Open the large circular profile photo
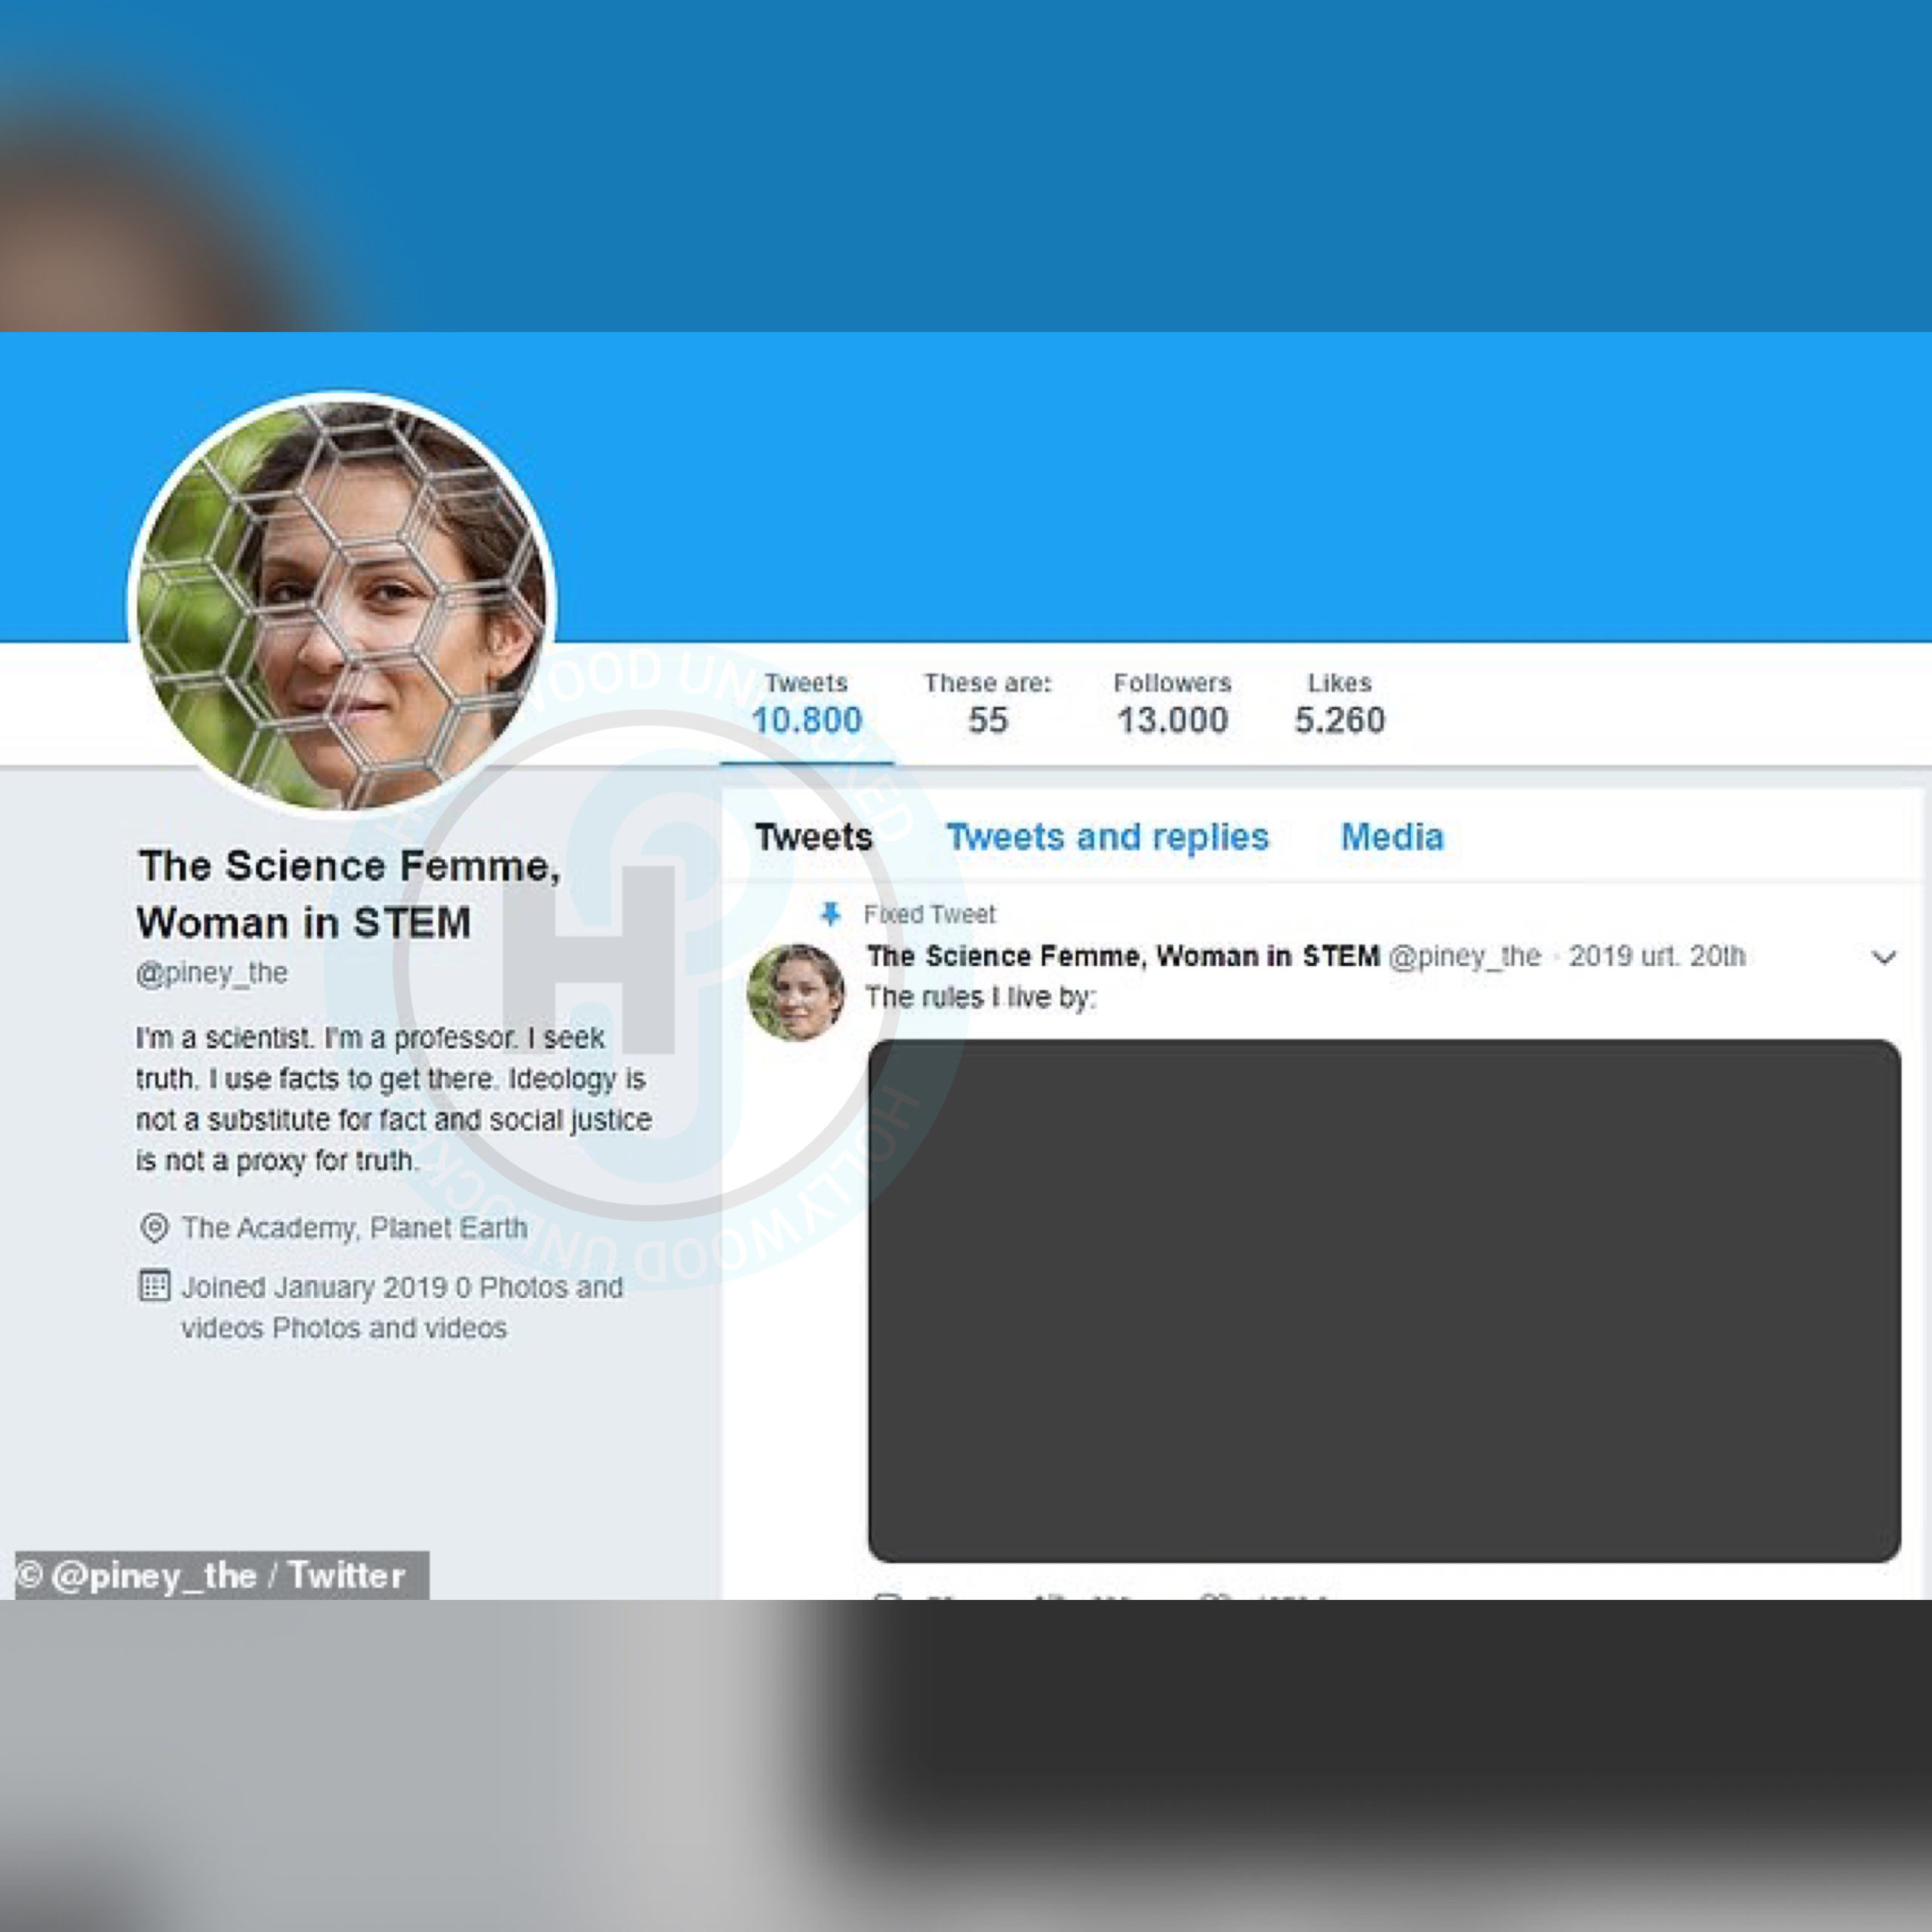 (342, 604)
